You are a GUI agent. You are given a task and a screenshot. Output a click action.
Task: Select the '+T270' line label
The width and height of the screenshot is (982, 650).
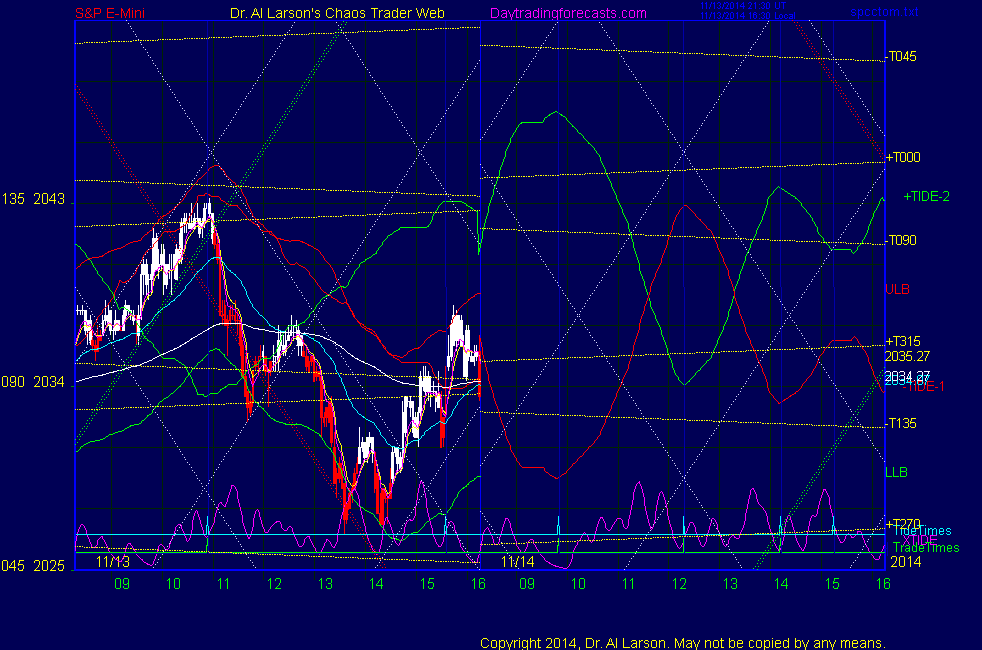point(902,523)
